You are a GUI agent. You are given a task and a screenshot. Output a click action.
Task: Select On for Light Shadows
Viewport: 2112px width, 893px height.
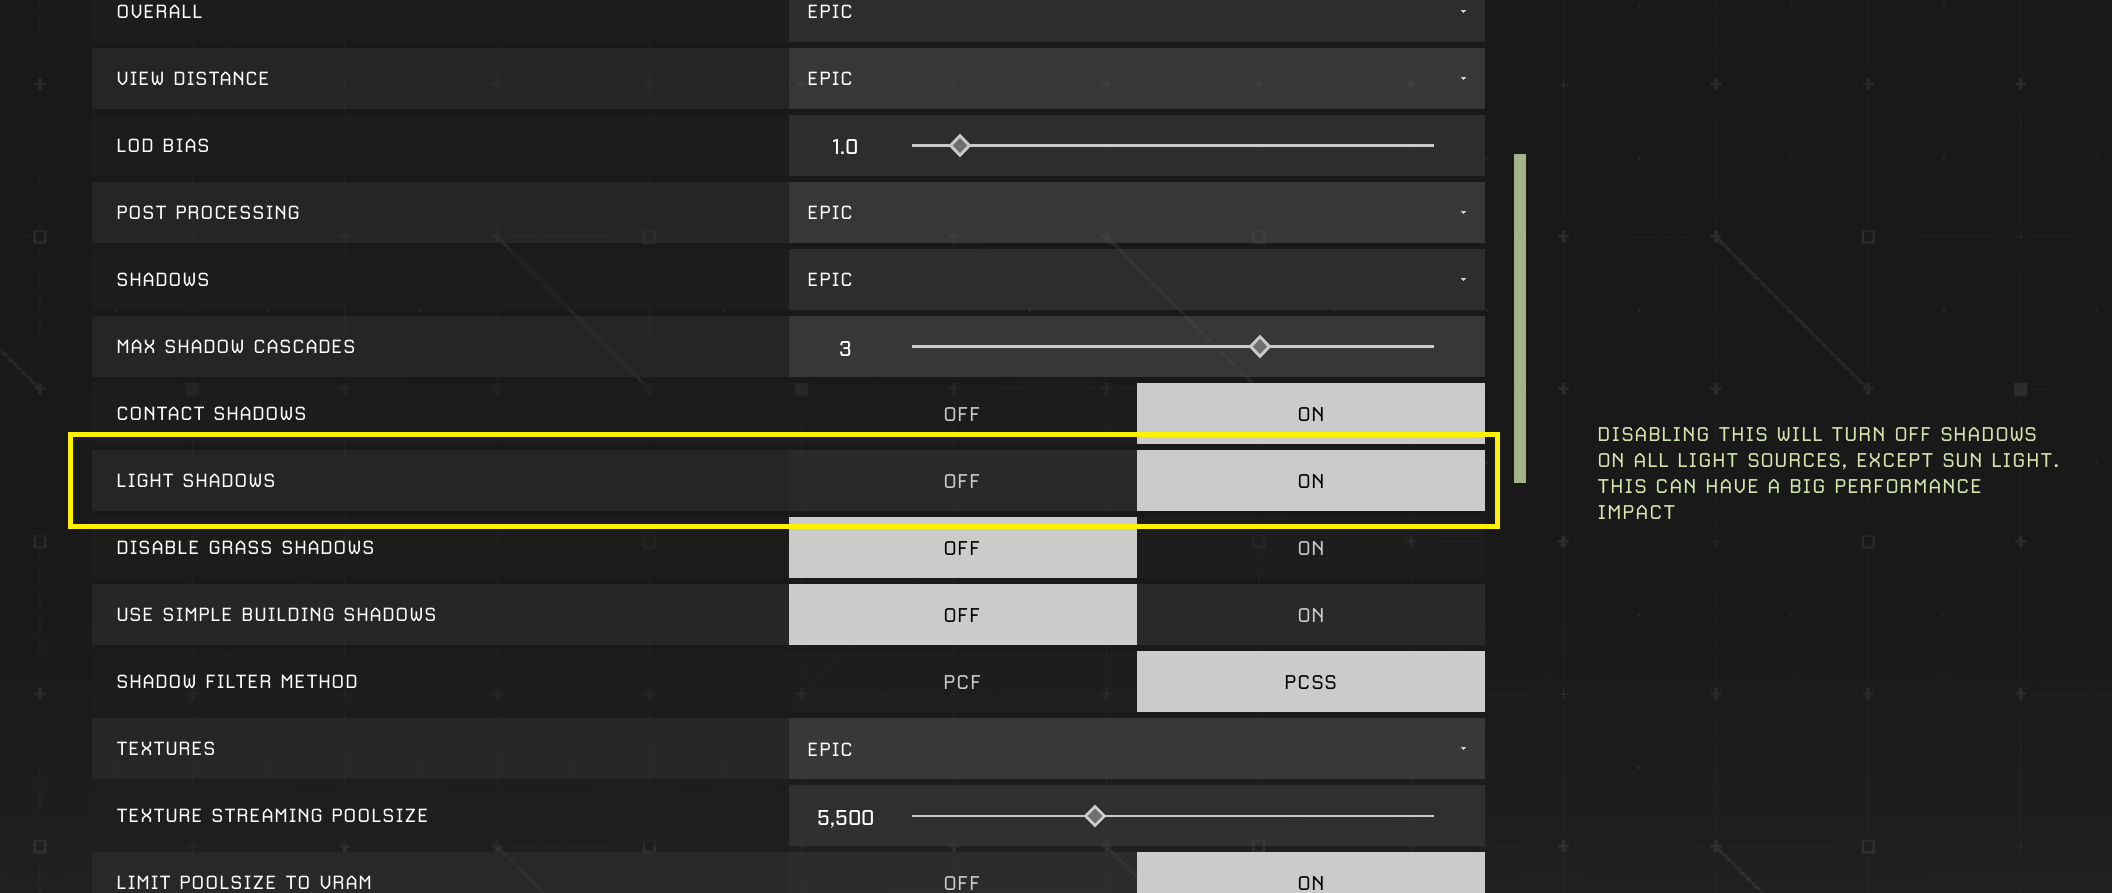point(1310,481)
